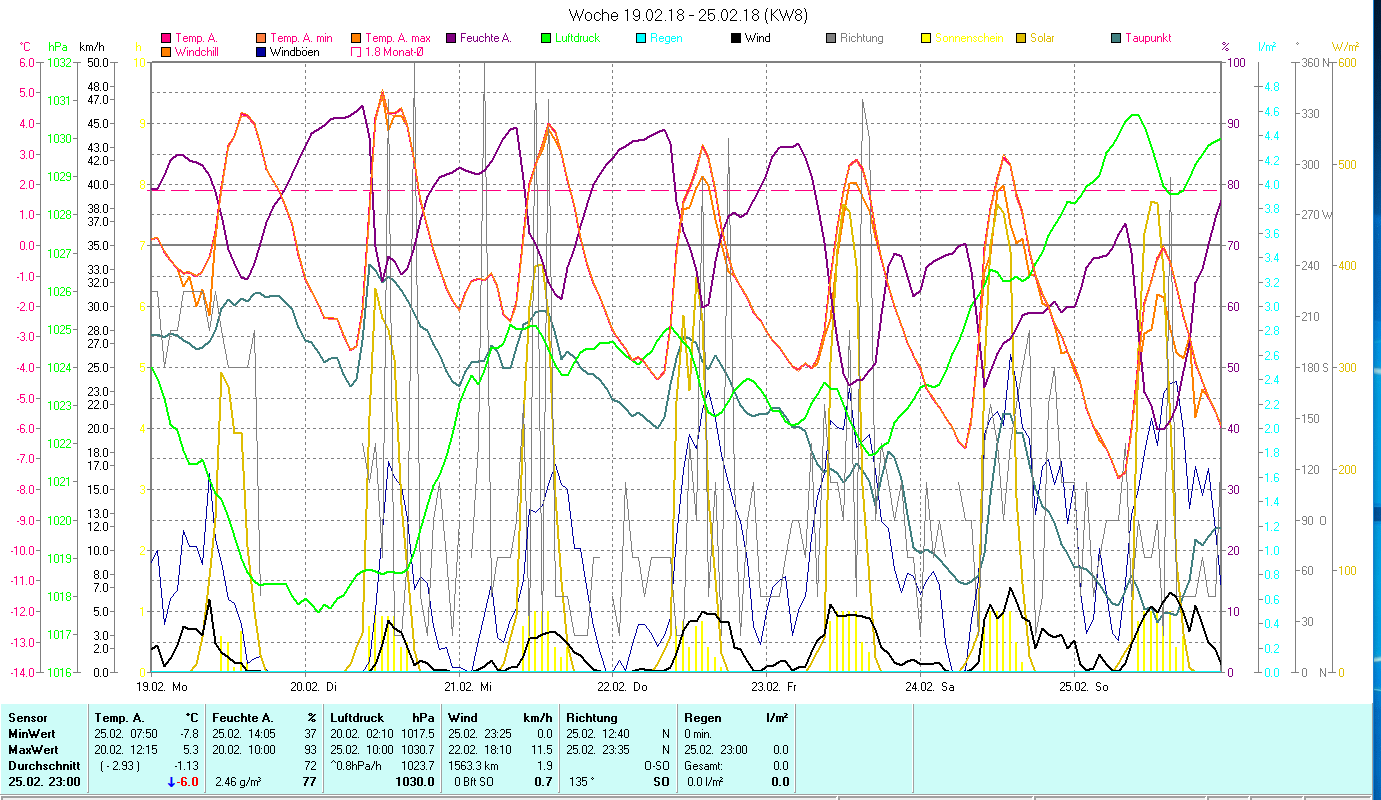Viewport: 1381px width, 800px height.
Task: Click the '24.02. Sa' date label
Action: pyautogui.click(x=929, y=687)
